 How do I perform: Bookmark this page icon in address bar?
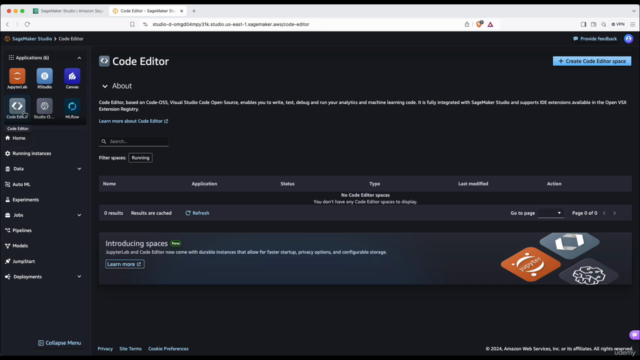[x=132, y=24]
